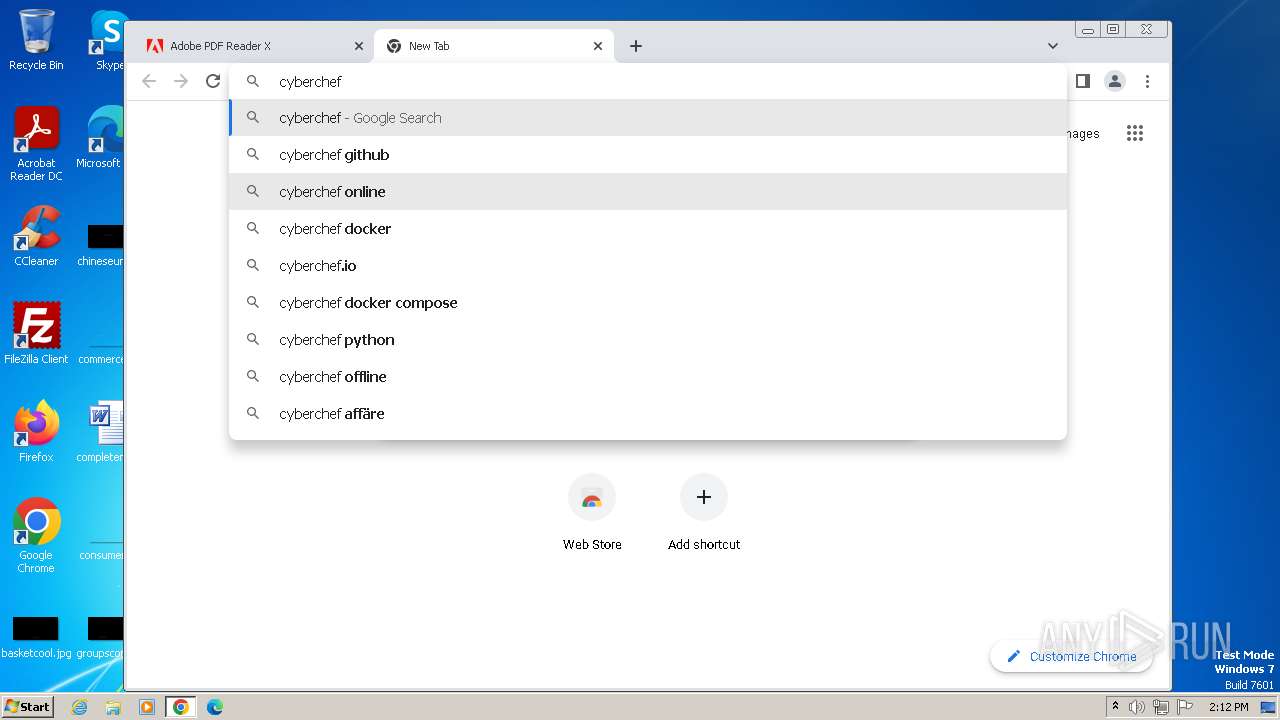Open the Chrome side panel icon
Image resolution: width=1280 pixels, height=720 pixels.
pos(1082,81)
